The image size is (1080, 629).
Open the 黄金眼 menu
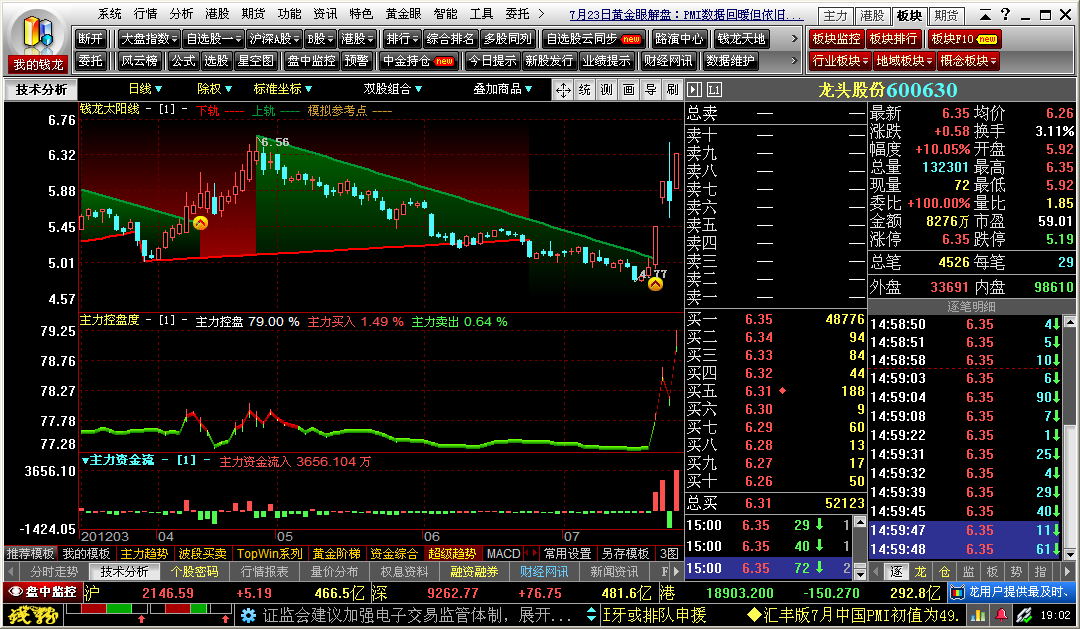403,15
